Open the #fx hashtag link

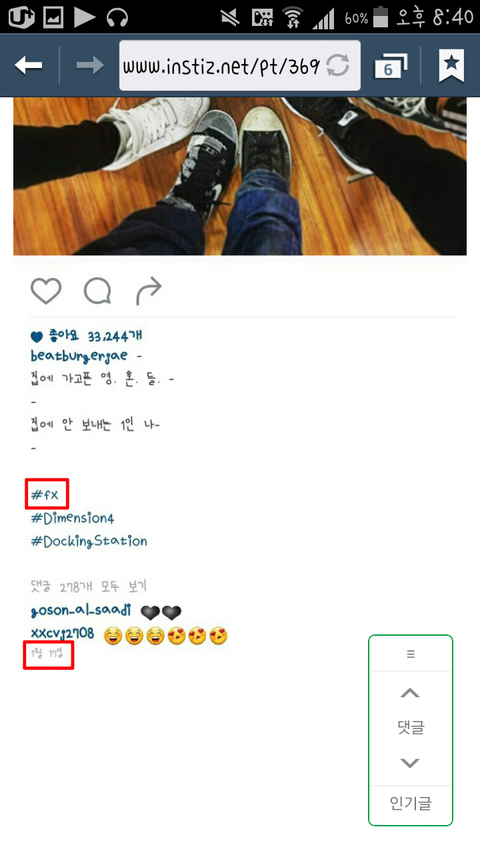45,495
